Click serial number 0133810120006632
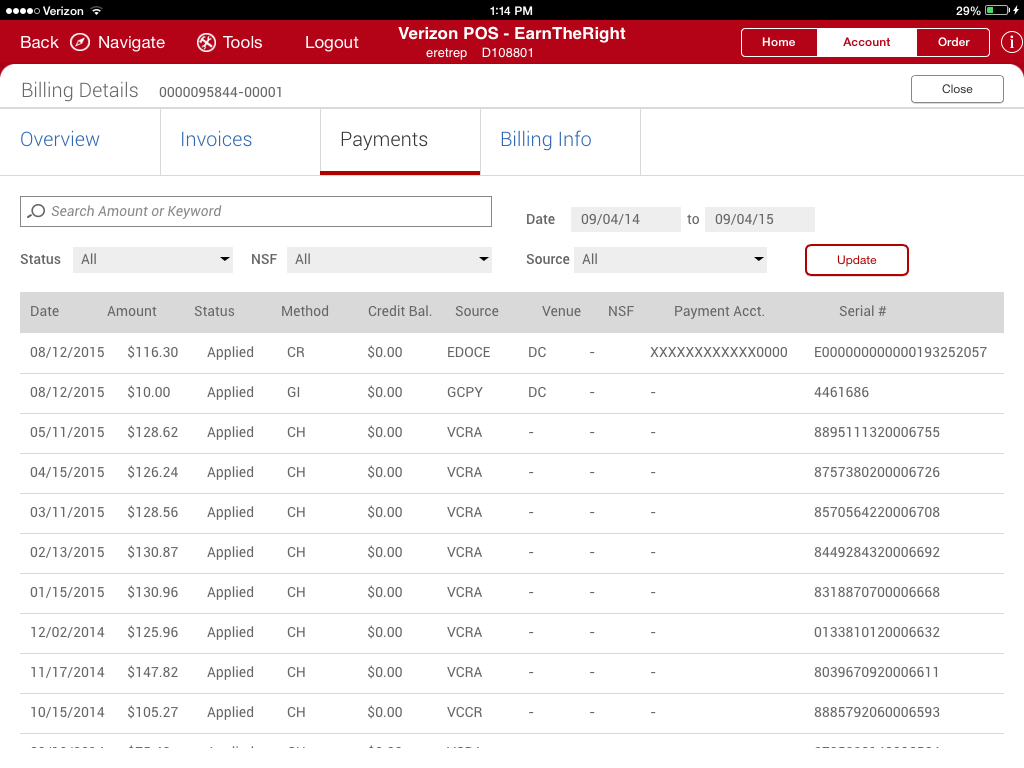Viewport: 1024px width, 768px height. [877, 632]
